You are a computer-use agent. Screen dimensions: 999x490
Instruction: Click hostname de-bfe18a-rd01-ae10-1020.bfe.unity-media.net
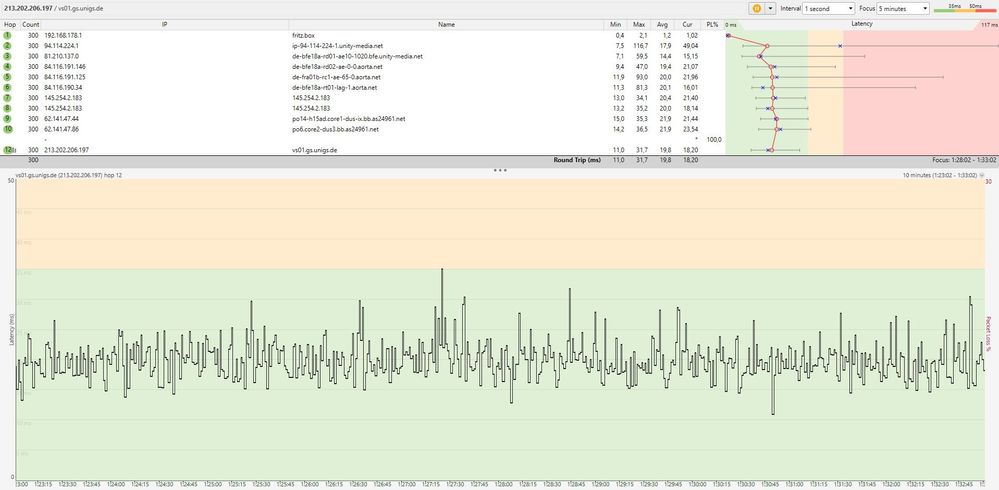pyautogui.click(x=357, y=56)
